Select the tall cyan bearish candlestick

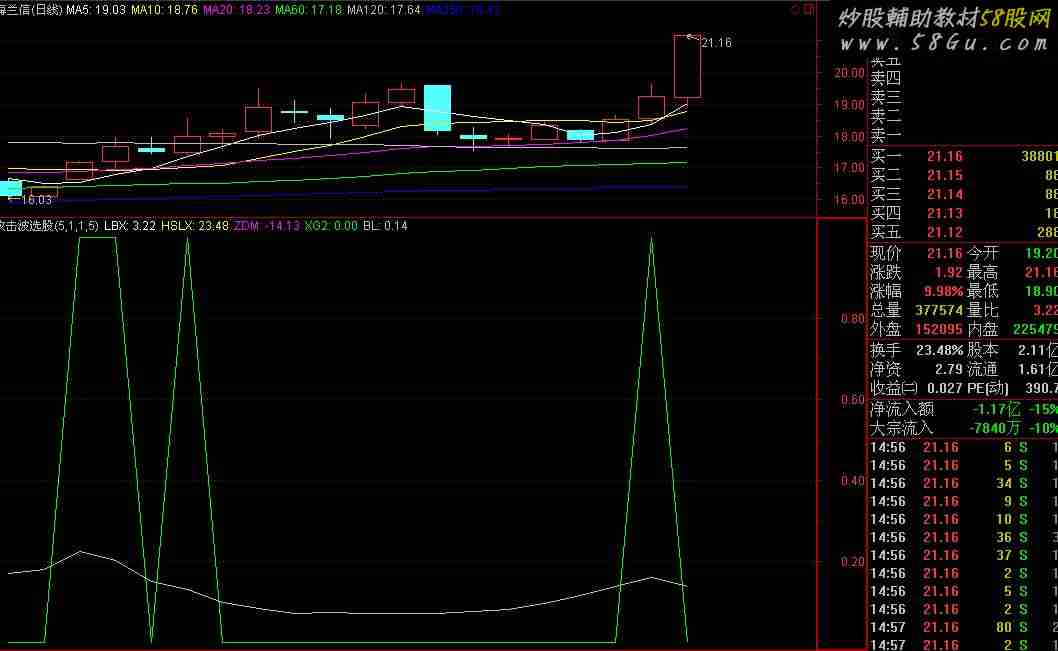point(437,108)
